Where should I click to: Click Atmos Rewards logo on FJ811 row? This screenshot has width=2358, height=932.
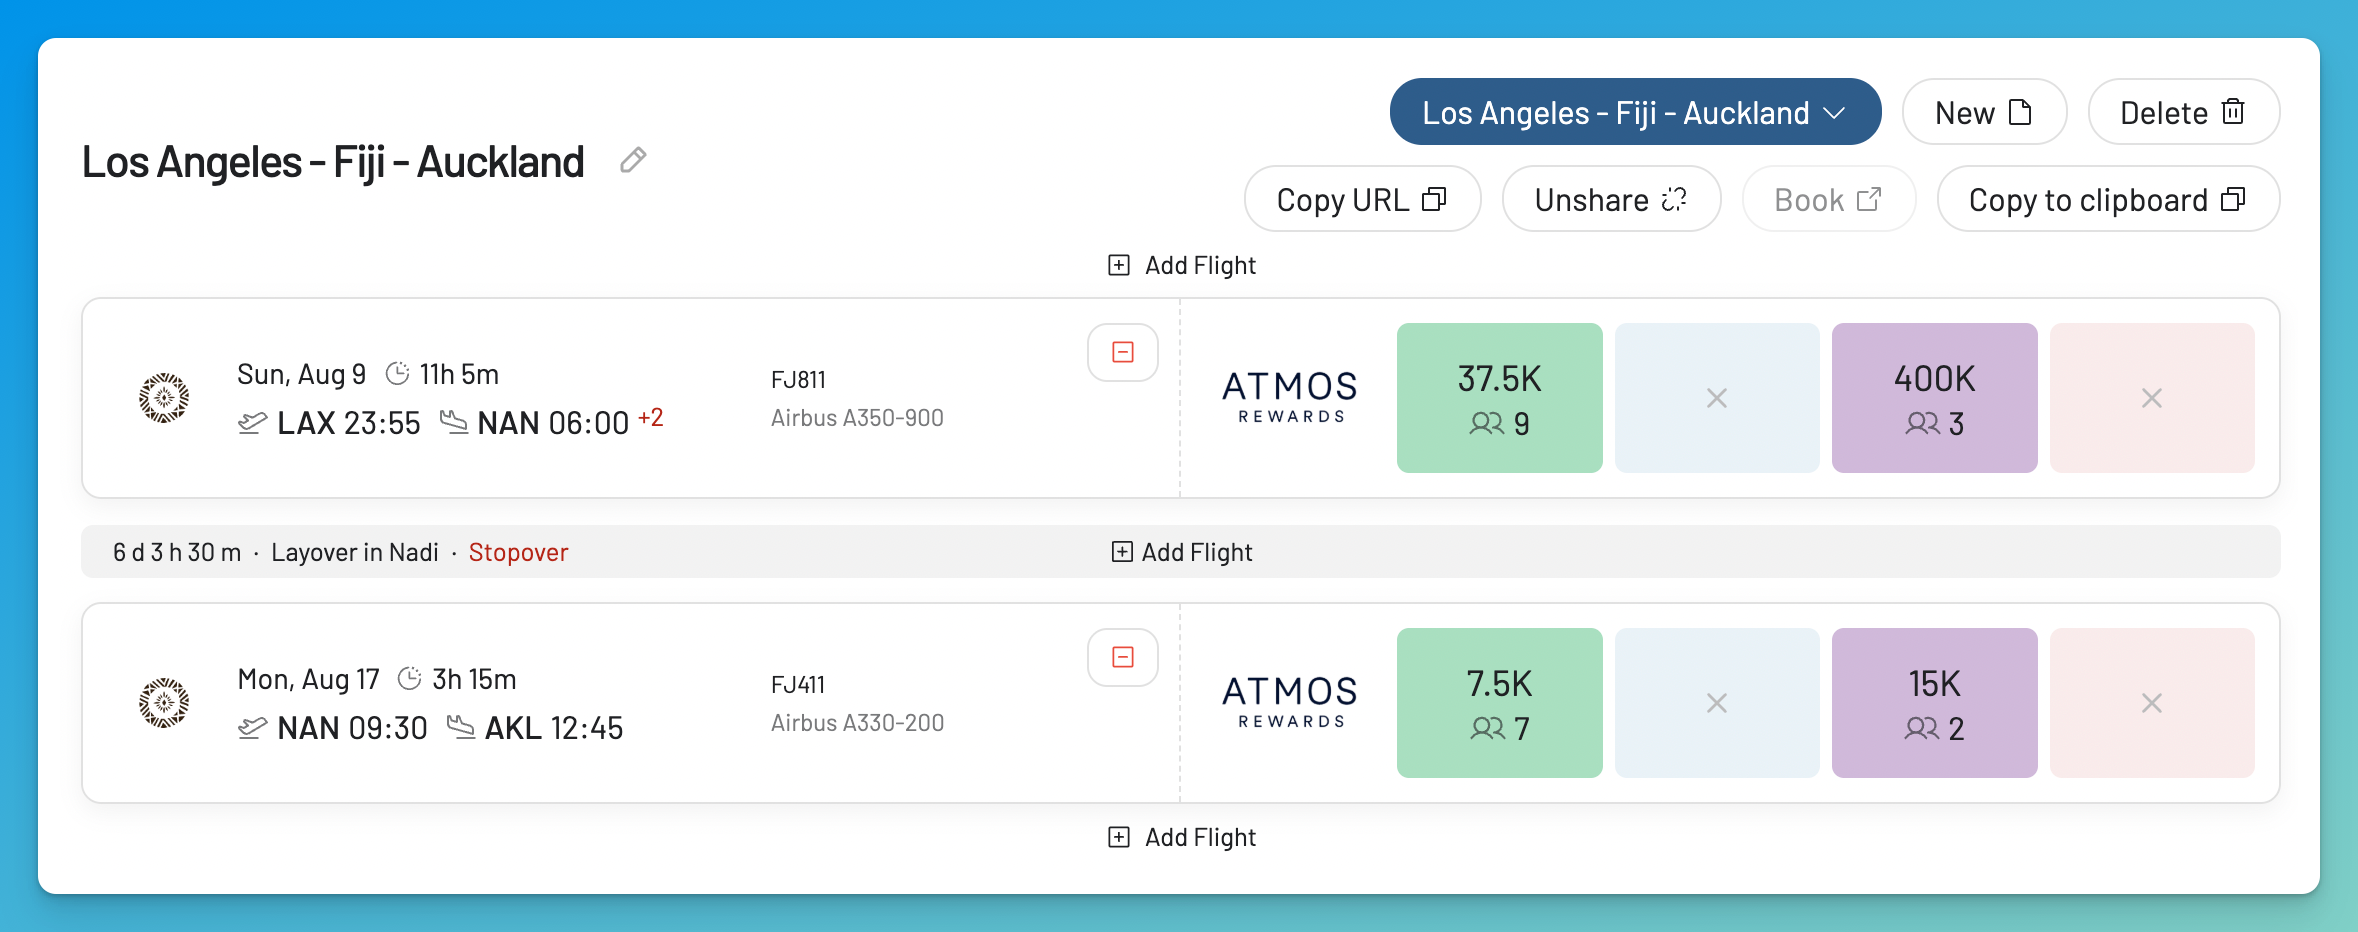(x=1290, y=397)
